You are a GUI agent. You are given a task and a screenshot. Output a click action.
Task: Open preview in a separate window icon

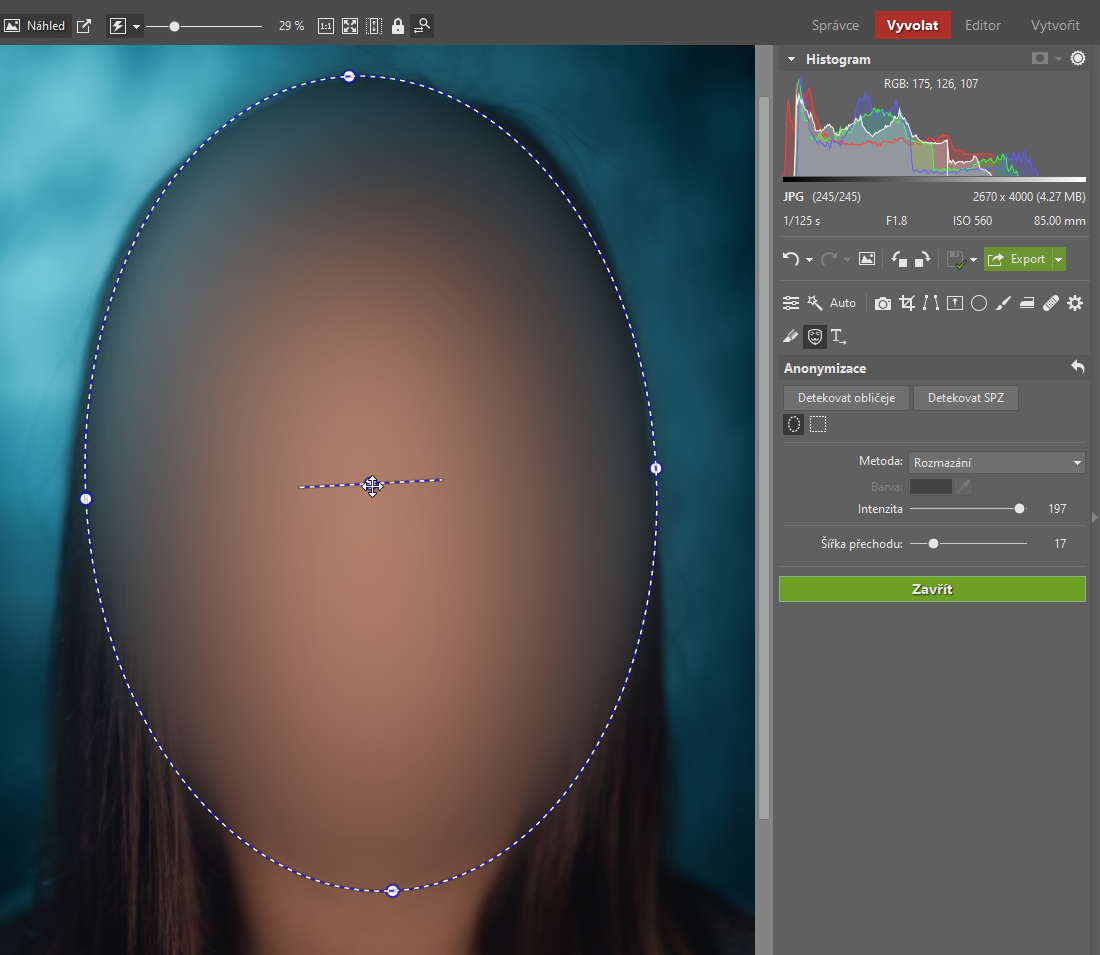pos(83,26)
